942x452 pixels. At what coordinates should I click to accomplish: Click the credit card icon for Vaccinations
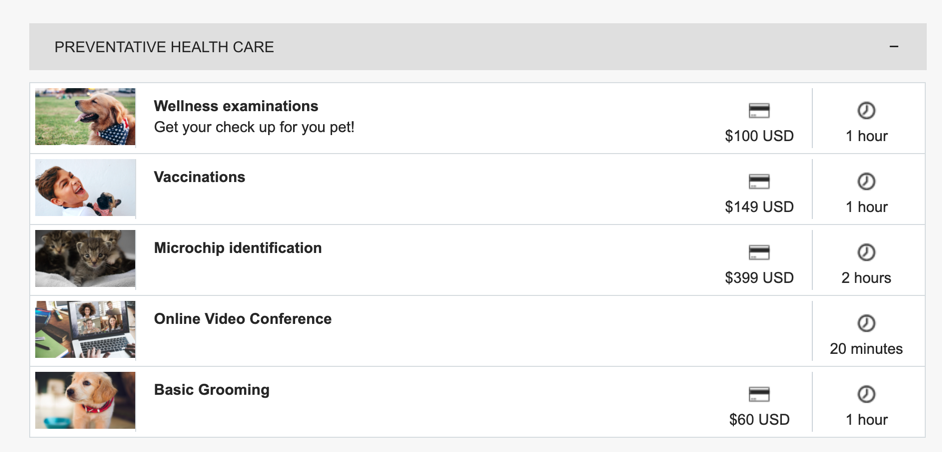[759, 182]
